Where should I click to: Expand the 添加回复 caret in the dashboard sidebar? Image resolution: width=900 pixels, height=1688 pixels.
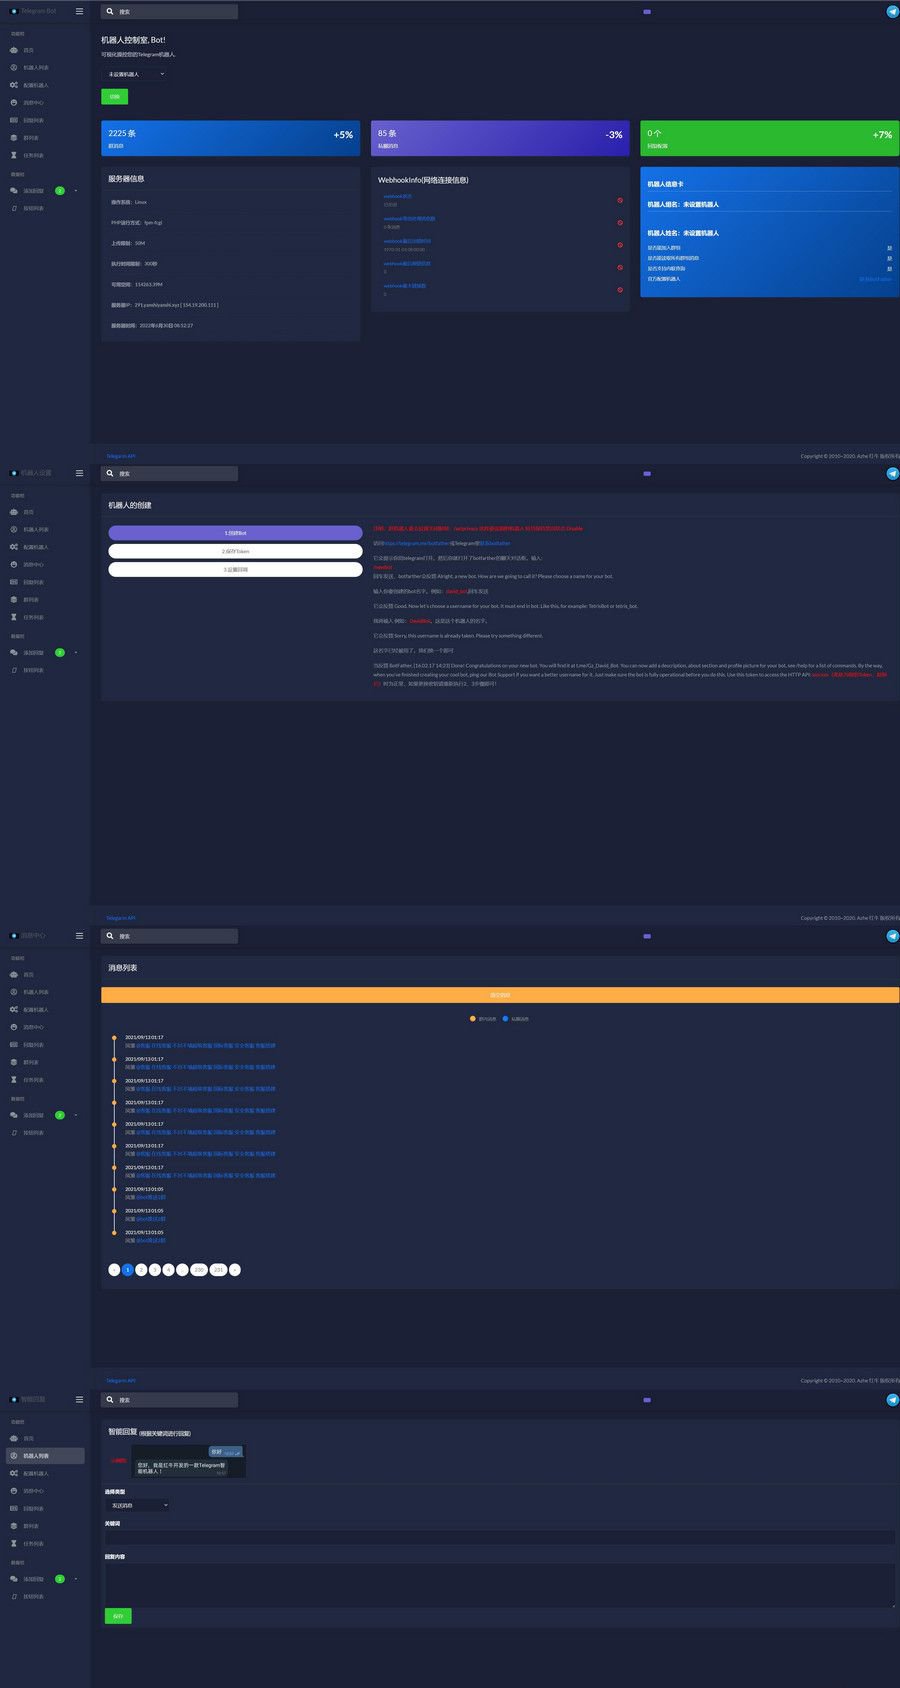[x=76, y=191]
